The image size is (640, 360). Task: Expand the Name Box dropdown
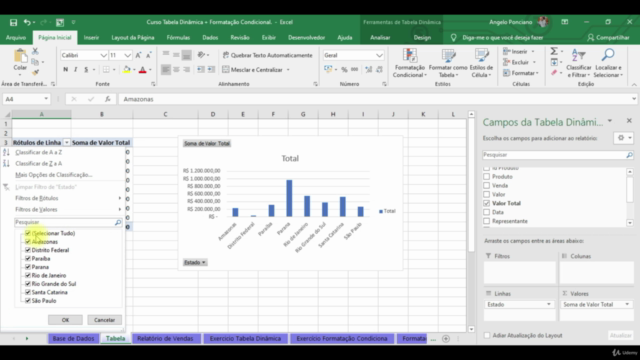(x=46, y=99)
